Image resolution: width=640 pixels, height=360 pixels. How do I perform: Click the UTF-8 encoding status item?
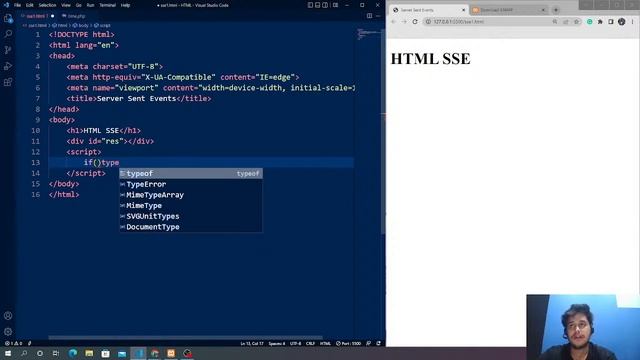(295, 343)
